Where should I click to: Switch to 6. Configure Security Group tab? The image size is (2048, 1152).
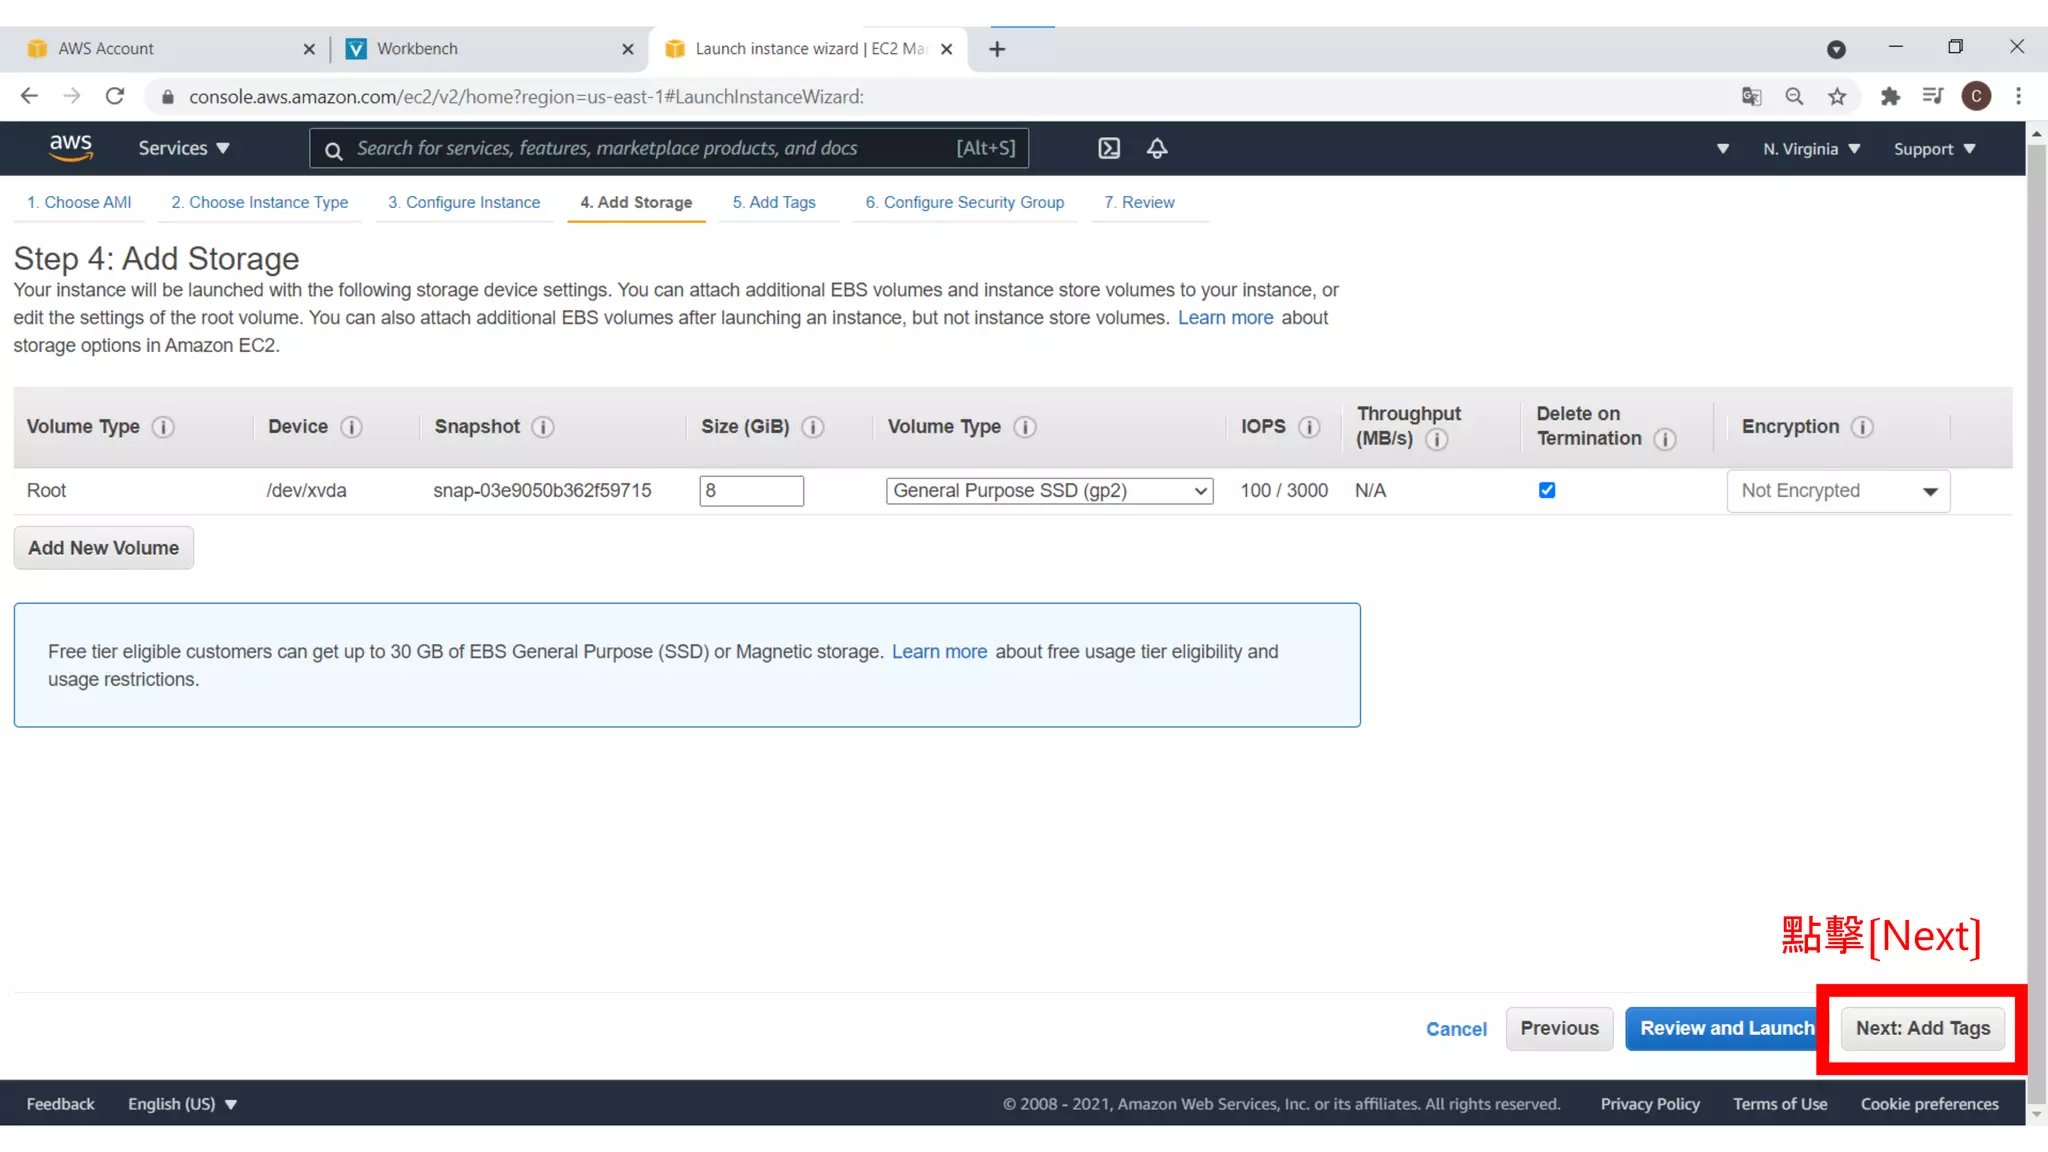[x=964, y=202]
